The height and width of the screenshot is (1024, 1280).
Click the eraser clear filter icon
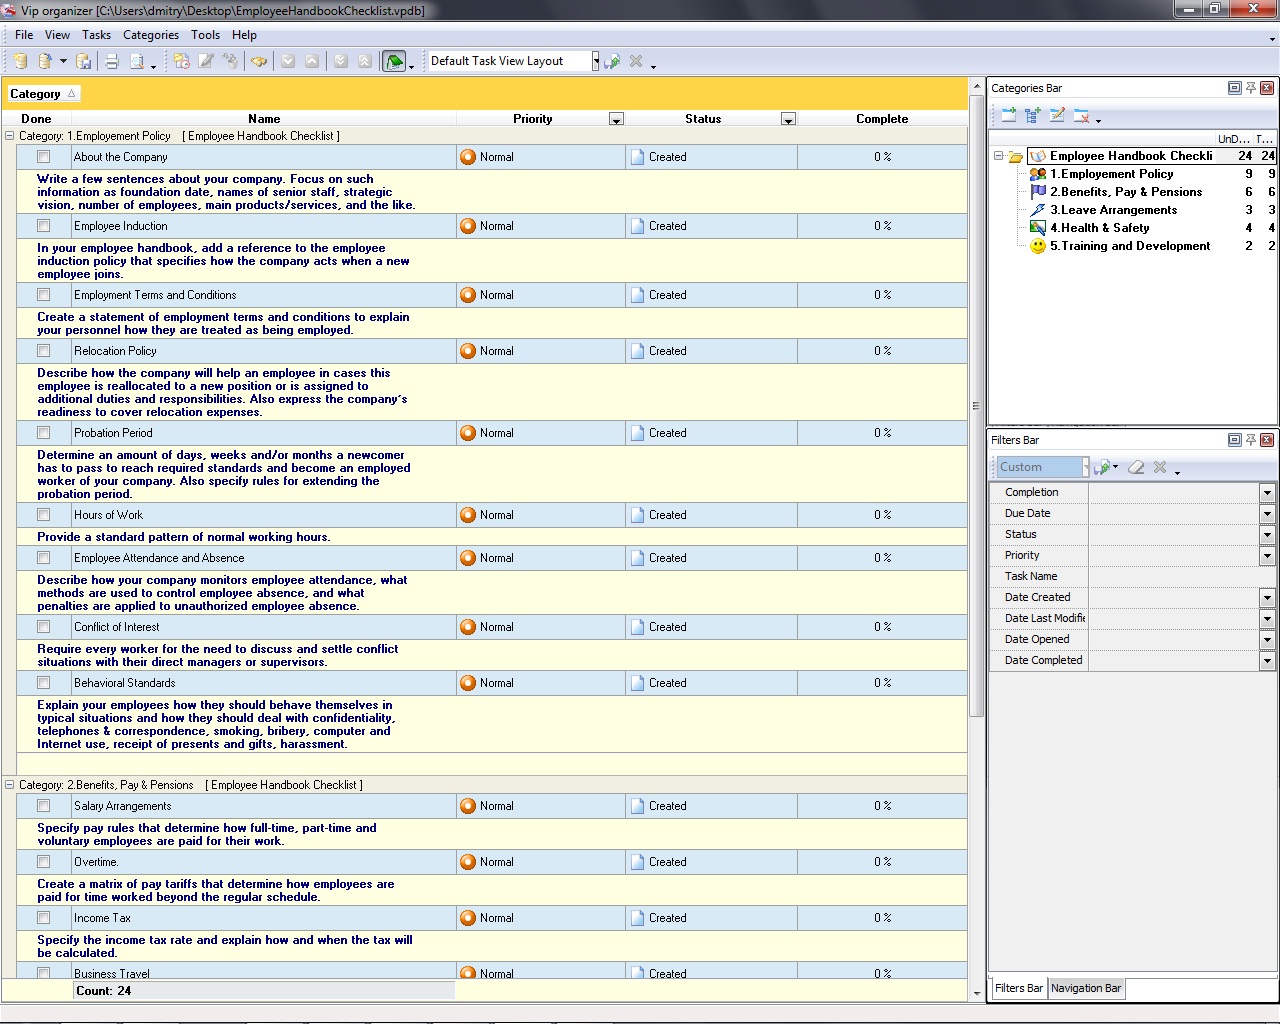click(x=1136, y=467)
